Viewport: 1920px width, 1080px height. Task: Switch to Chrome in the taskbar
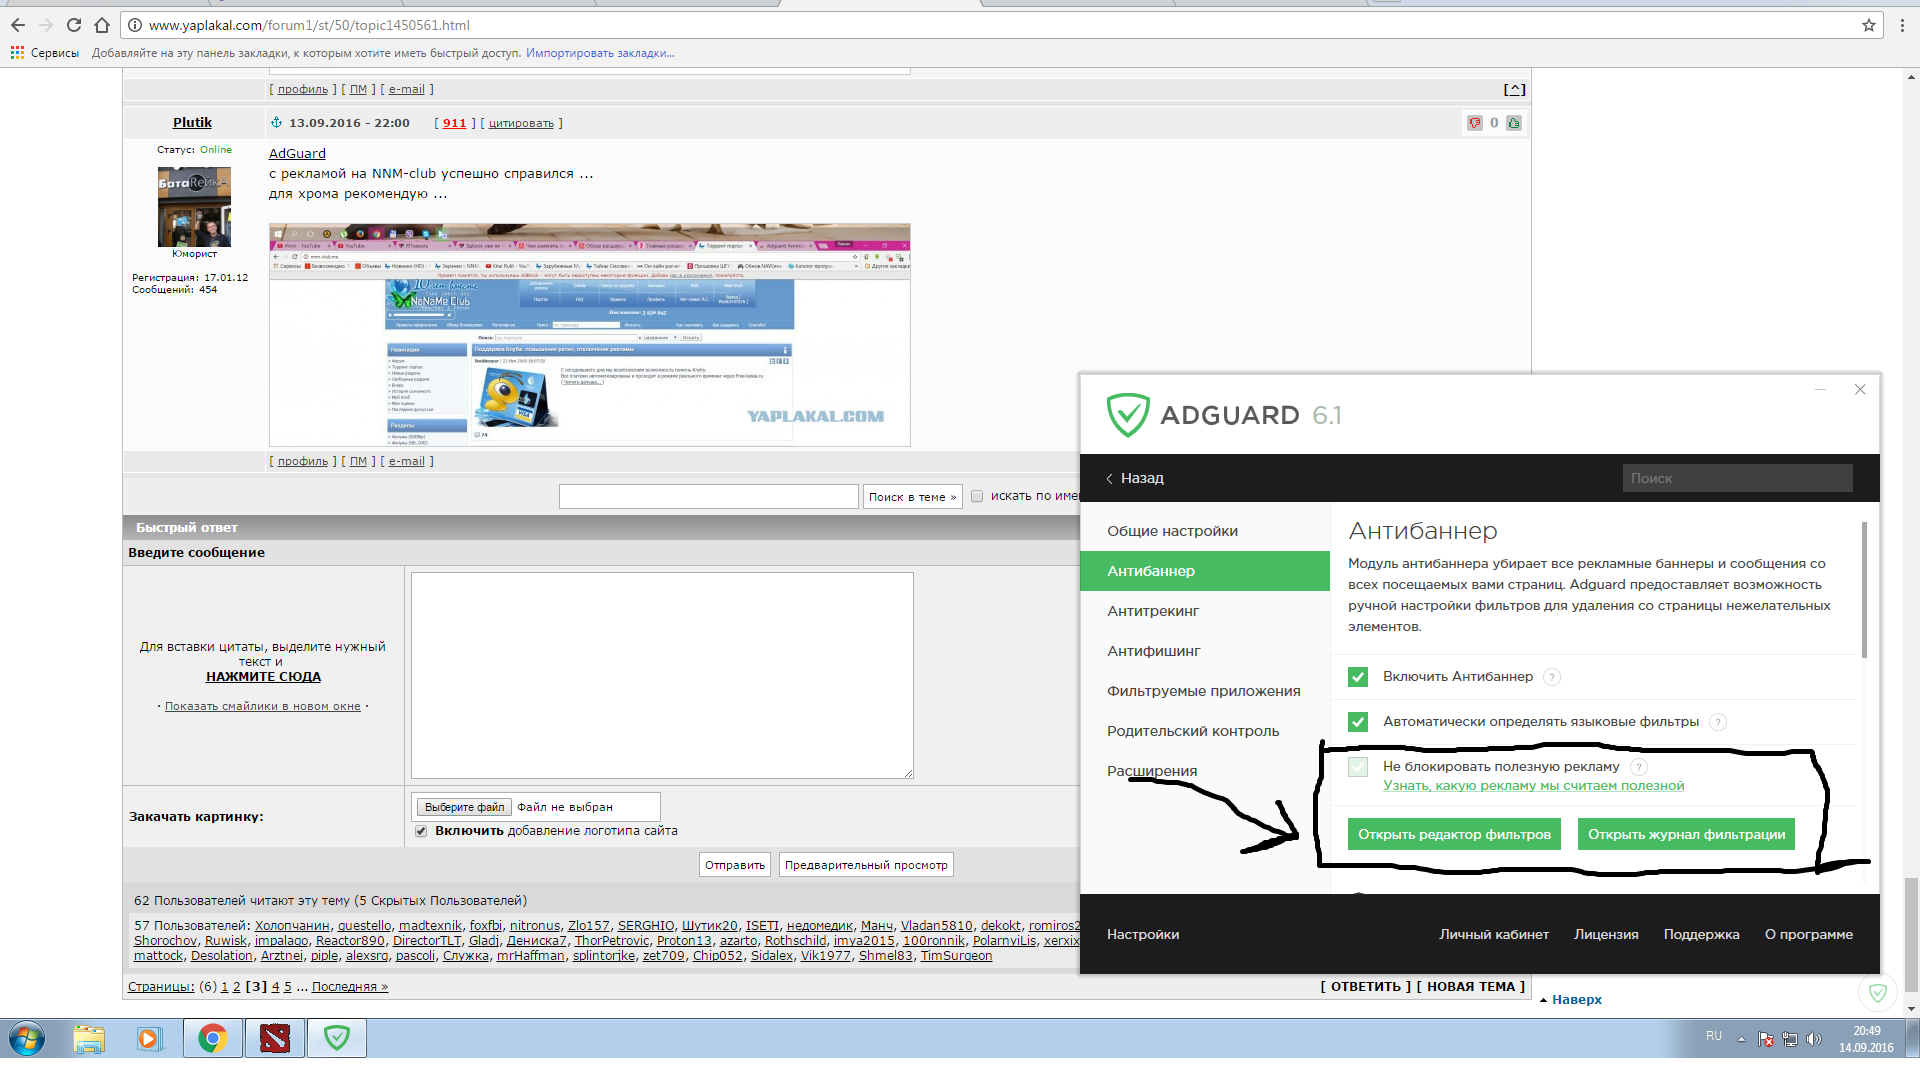click(212, 1039)
